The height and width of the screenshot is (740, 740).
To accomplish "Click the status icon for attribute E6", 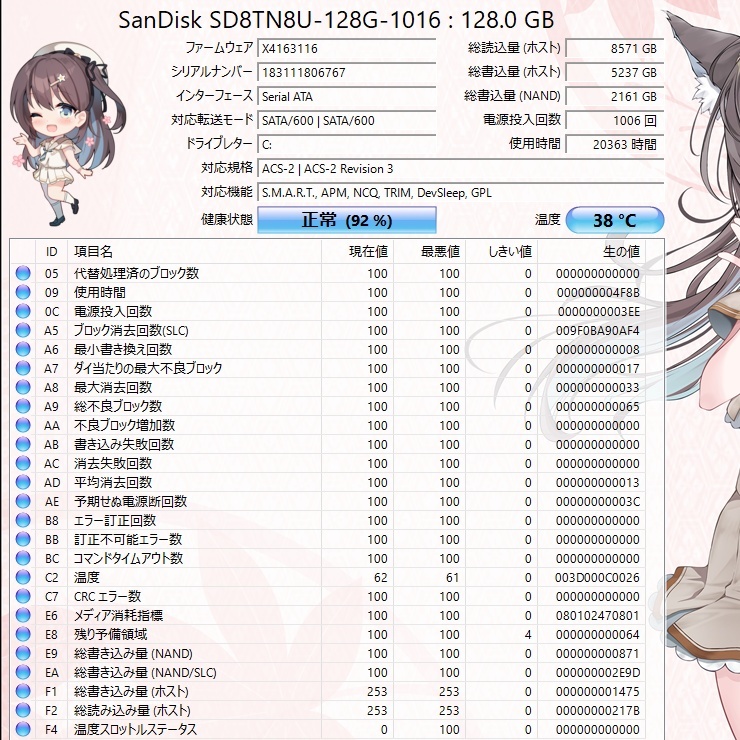I will [23, 615].
